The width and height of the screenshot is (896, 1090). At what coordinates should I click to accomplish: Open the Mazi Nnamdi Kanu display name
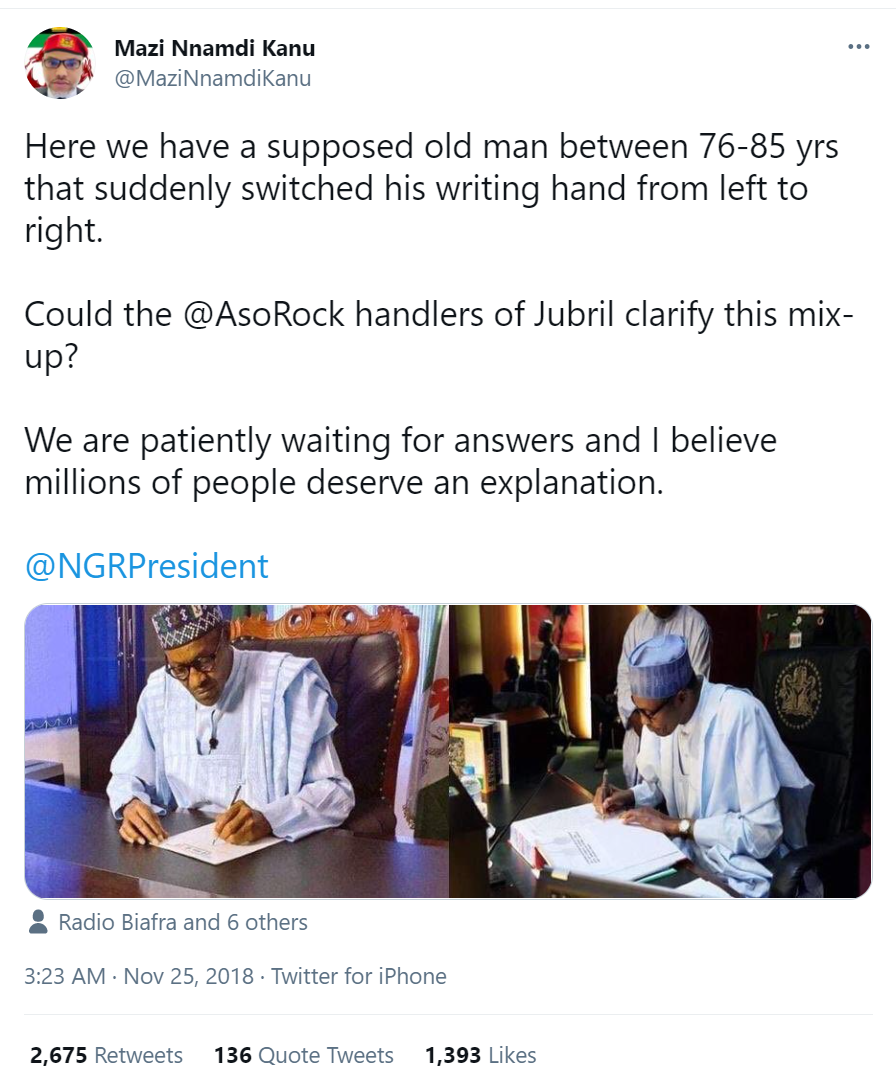(x=215, y=48)
